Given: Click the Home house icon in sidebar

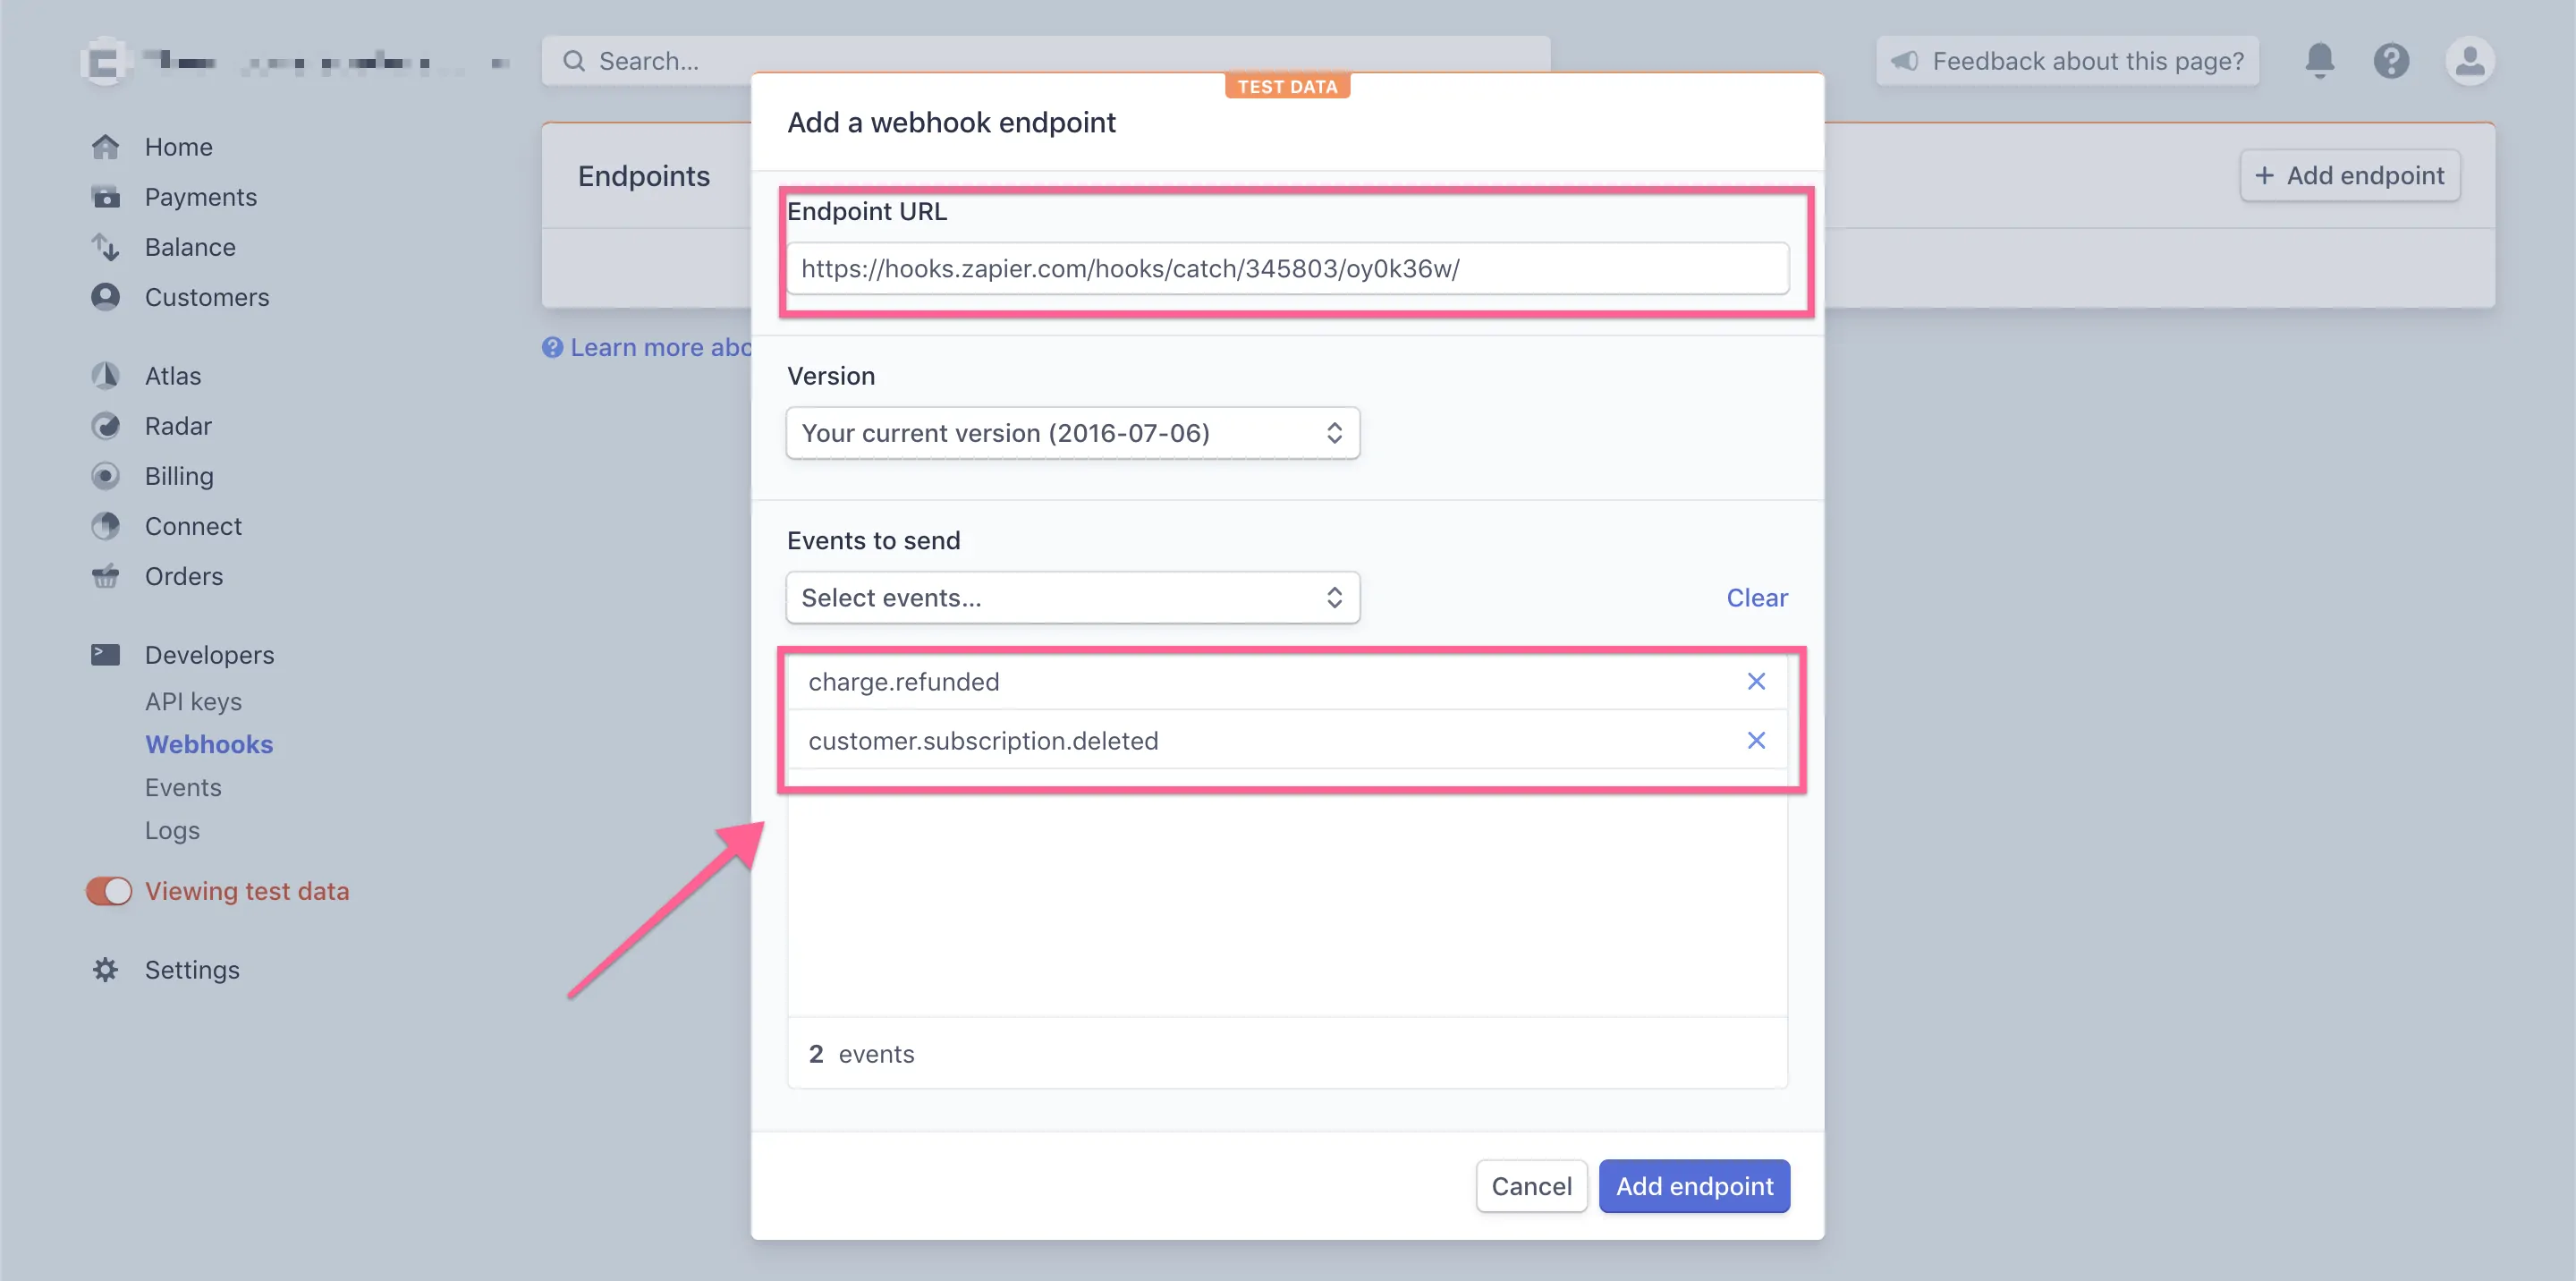Looking at the screenshot, I should tap(105, 147).
